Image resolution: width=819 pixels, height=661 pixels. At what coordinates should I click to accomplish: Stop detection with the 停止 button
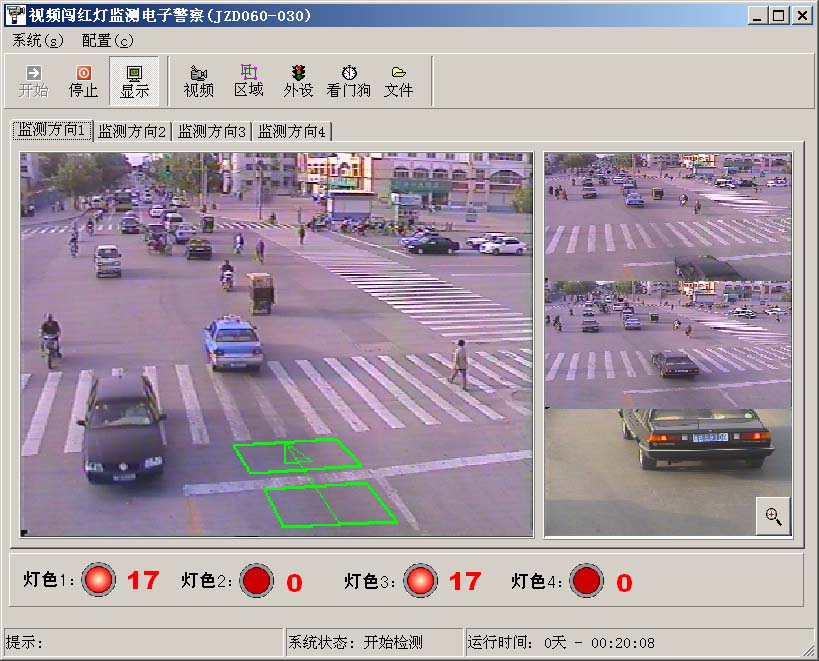click(84, 81)
